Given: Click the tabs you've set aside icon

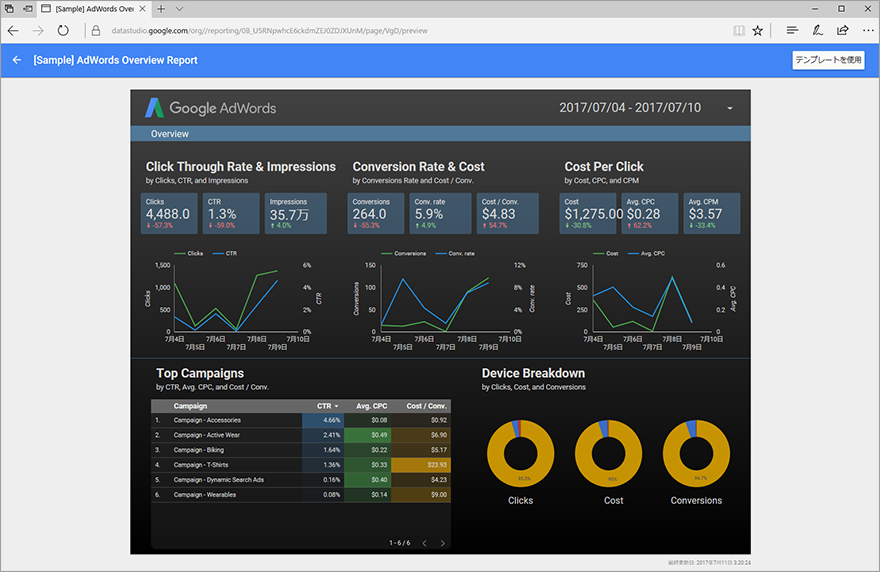Looking at the screenshot, I should tap(9, 9).
